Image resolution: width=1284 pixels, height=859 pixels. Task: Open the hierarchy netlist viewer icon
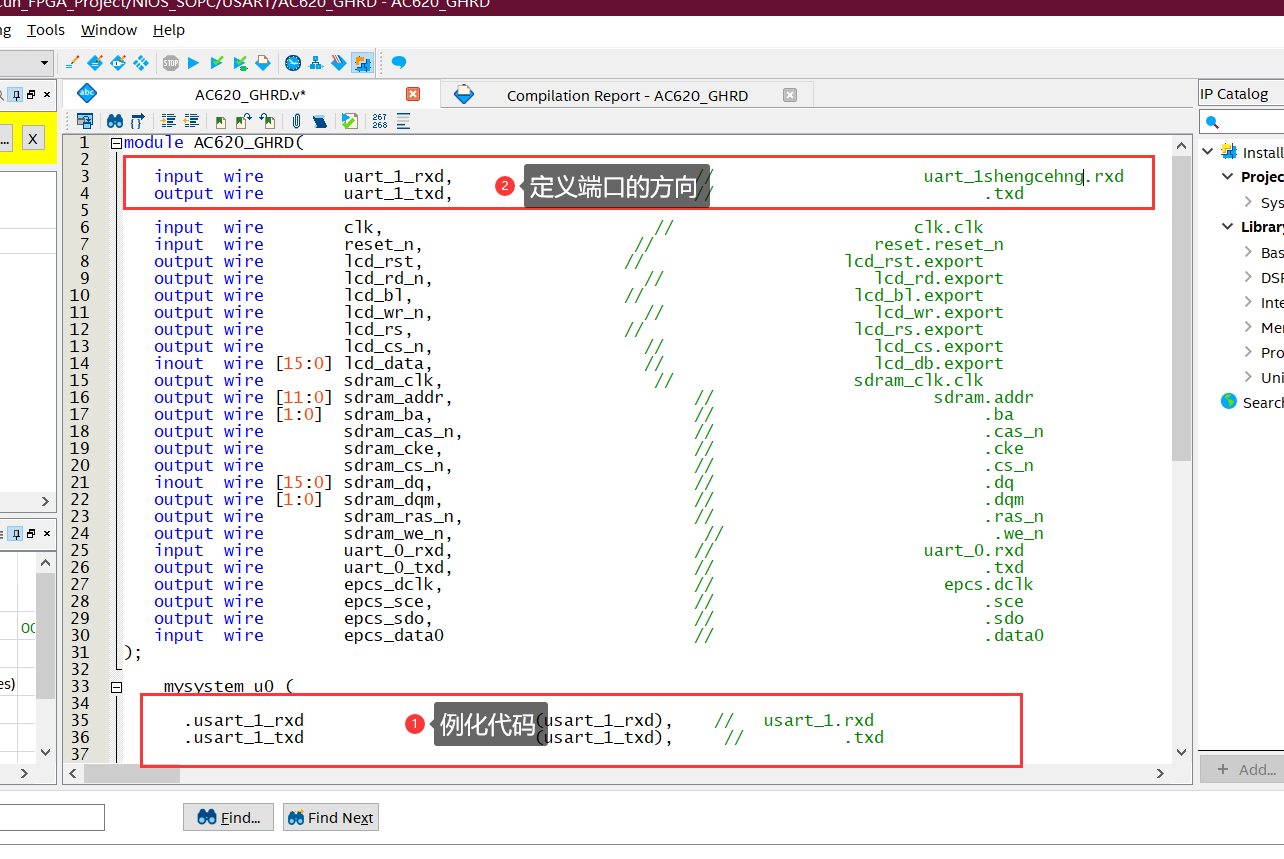[x=316, y=63]
